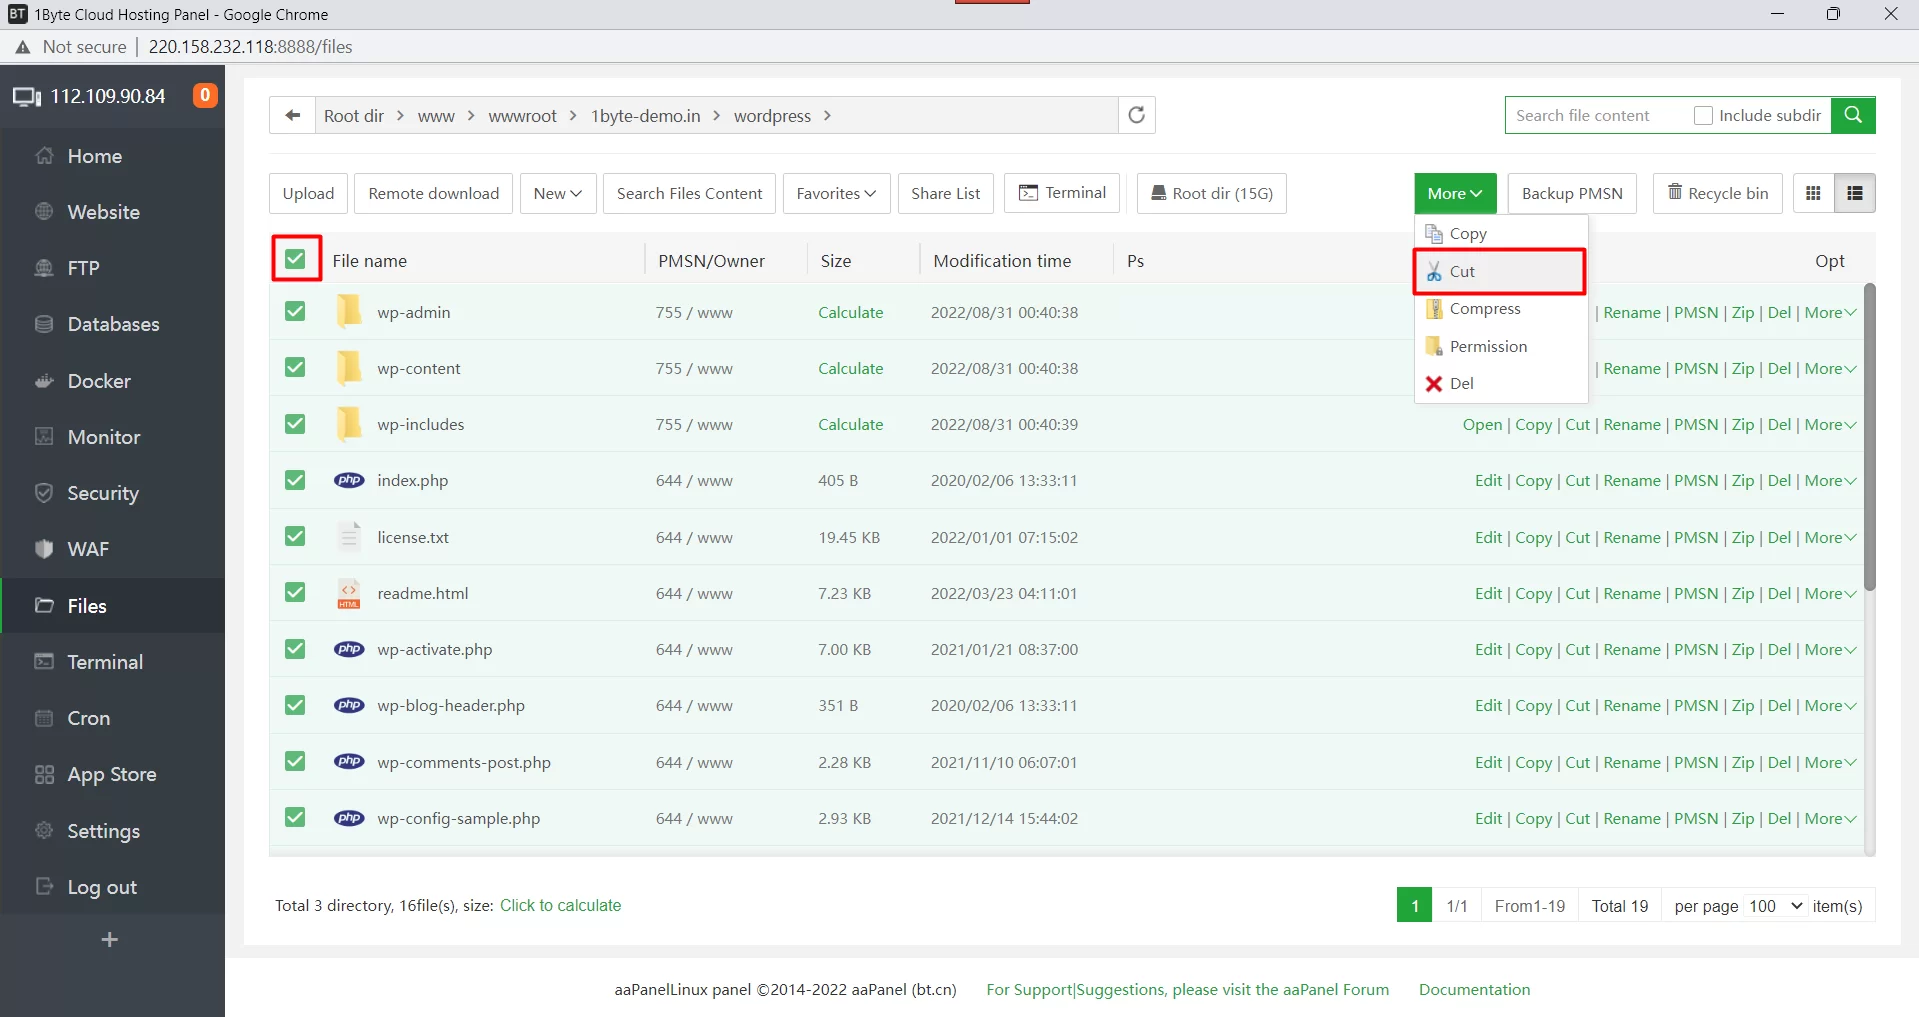Enable the Include subdir checkbox
This screenshot has width=1919, height=1017.
[x=1701, y=115]
